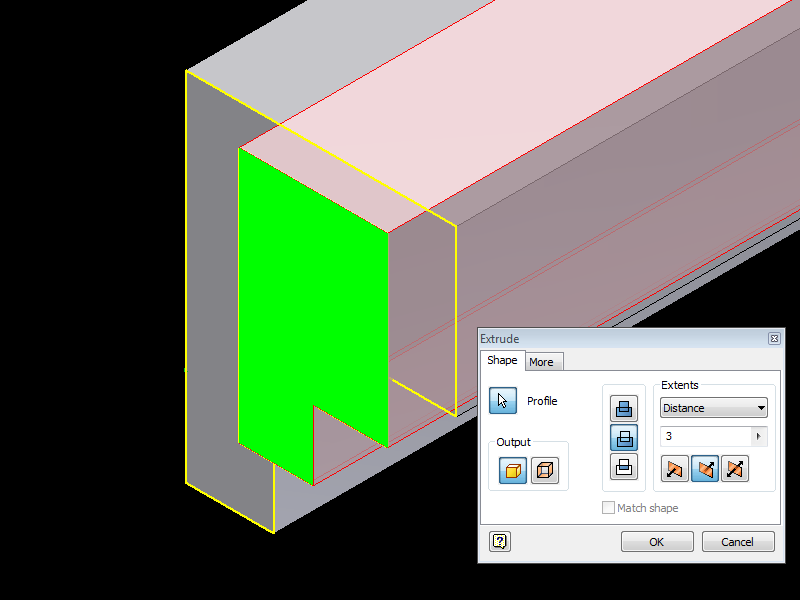Open the Extrude help button
Image resolution: width=800 pixels, height=600 pixels.
(x=500, y=541)
